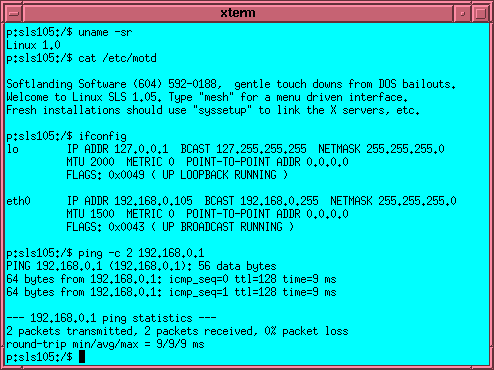This screenshot has height=370, width=494.
Task: Click the 'cat /etc/motd' command text
Action: [117, 58]
